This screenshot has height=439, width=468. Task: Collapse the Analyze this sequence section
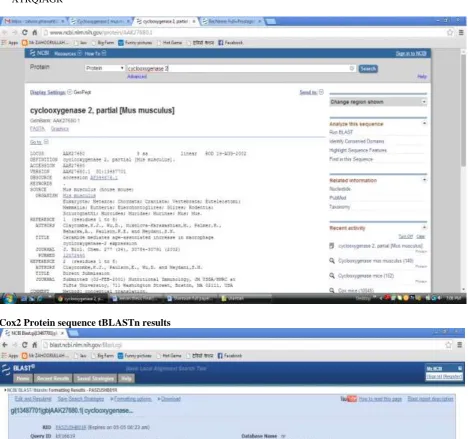[424, 124]
